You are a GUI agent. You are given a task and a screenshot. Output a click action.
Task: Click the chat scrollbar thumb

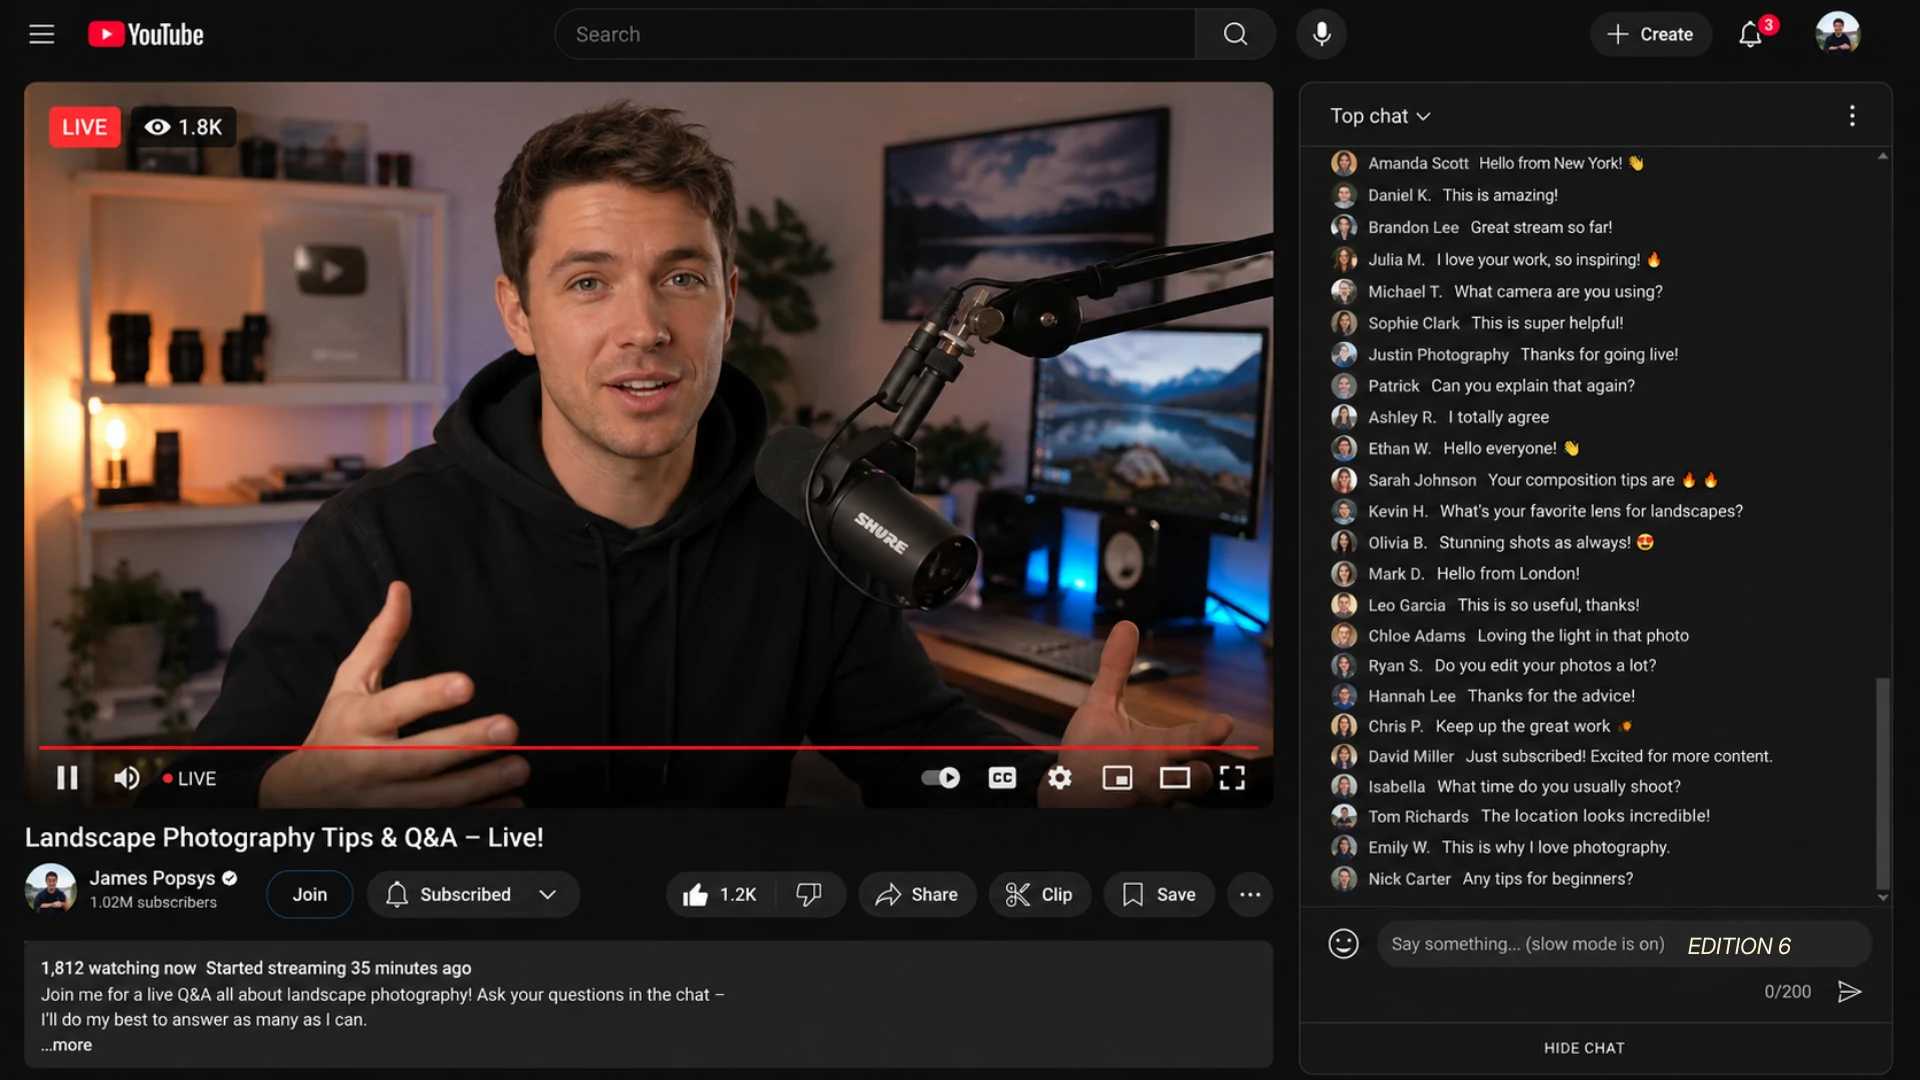click(x=1883, y=783)
